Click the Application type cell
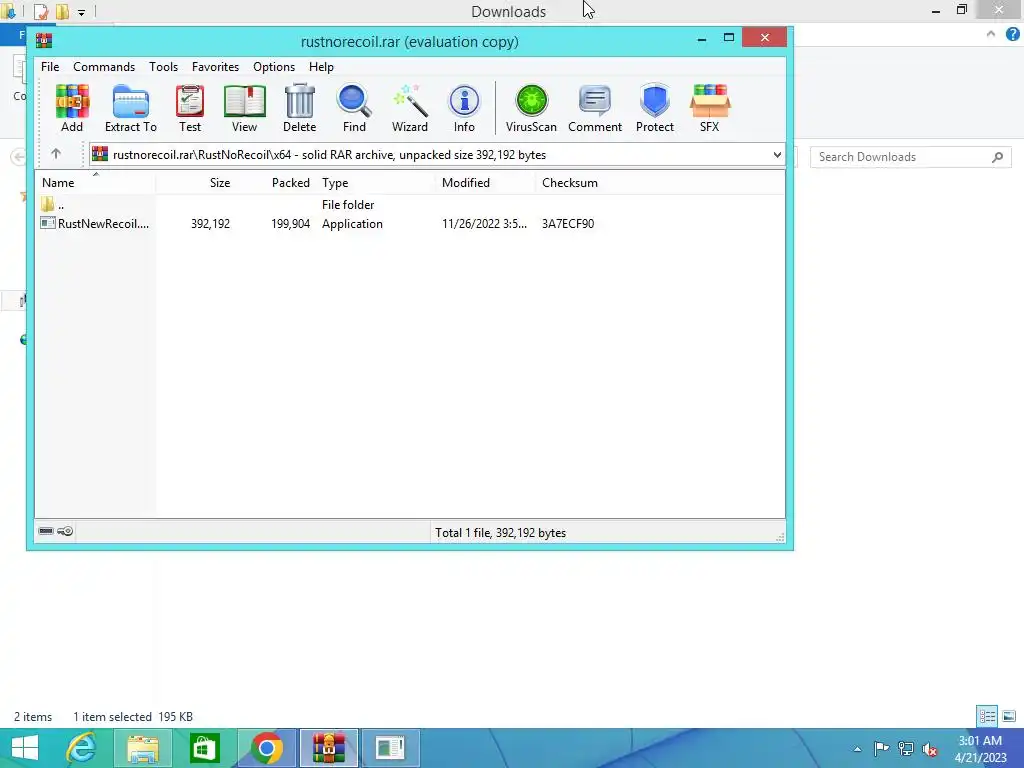 [x=352, y=223]
